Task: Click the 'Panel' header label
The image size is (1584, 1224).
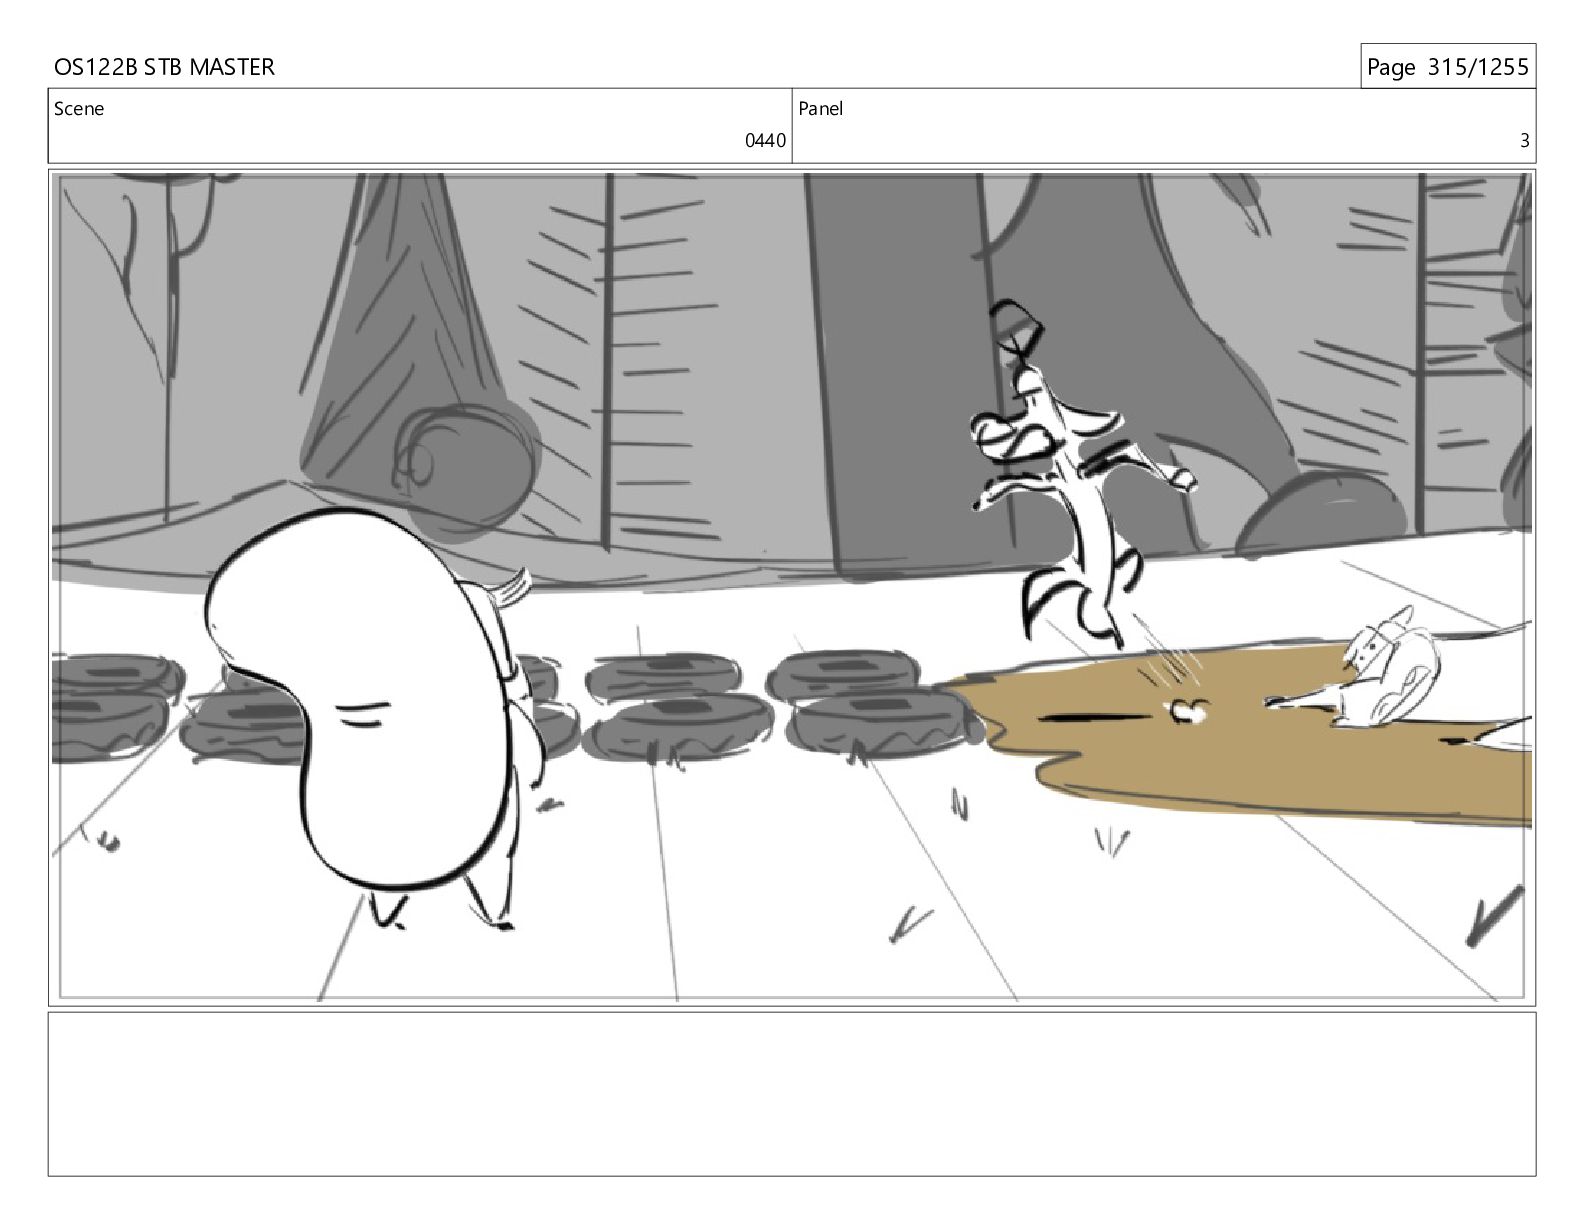Action: pyautogui.click(x=820, y=109)
